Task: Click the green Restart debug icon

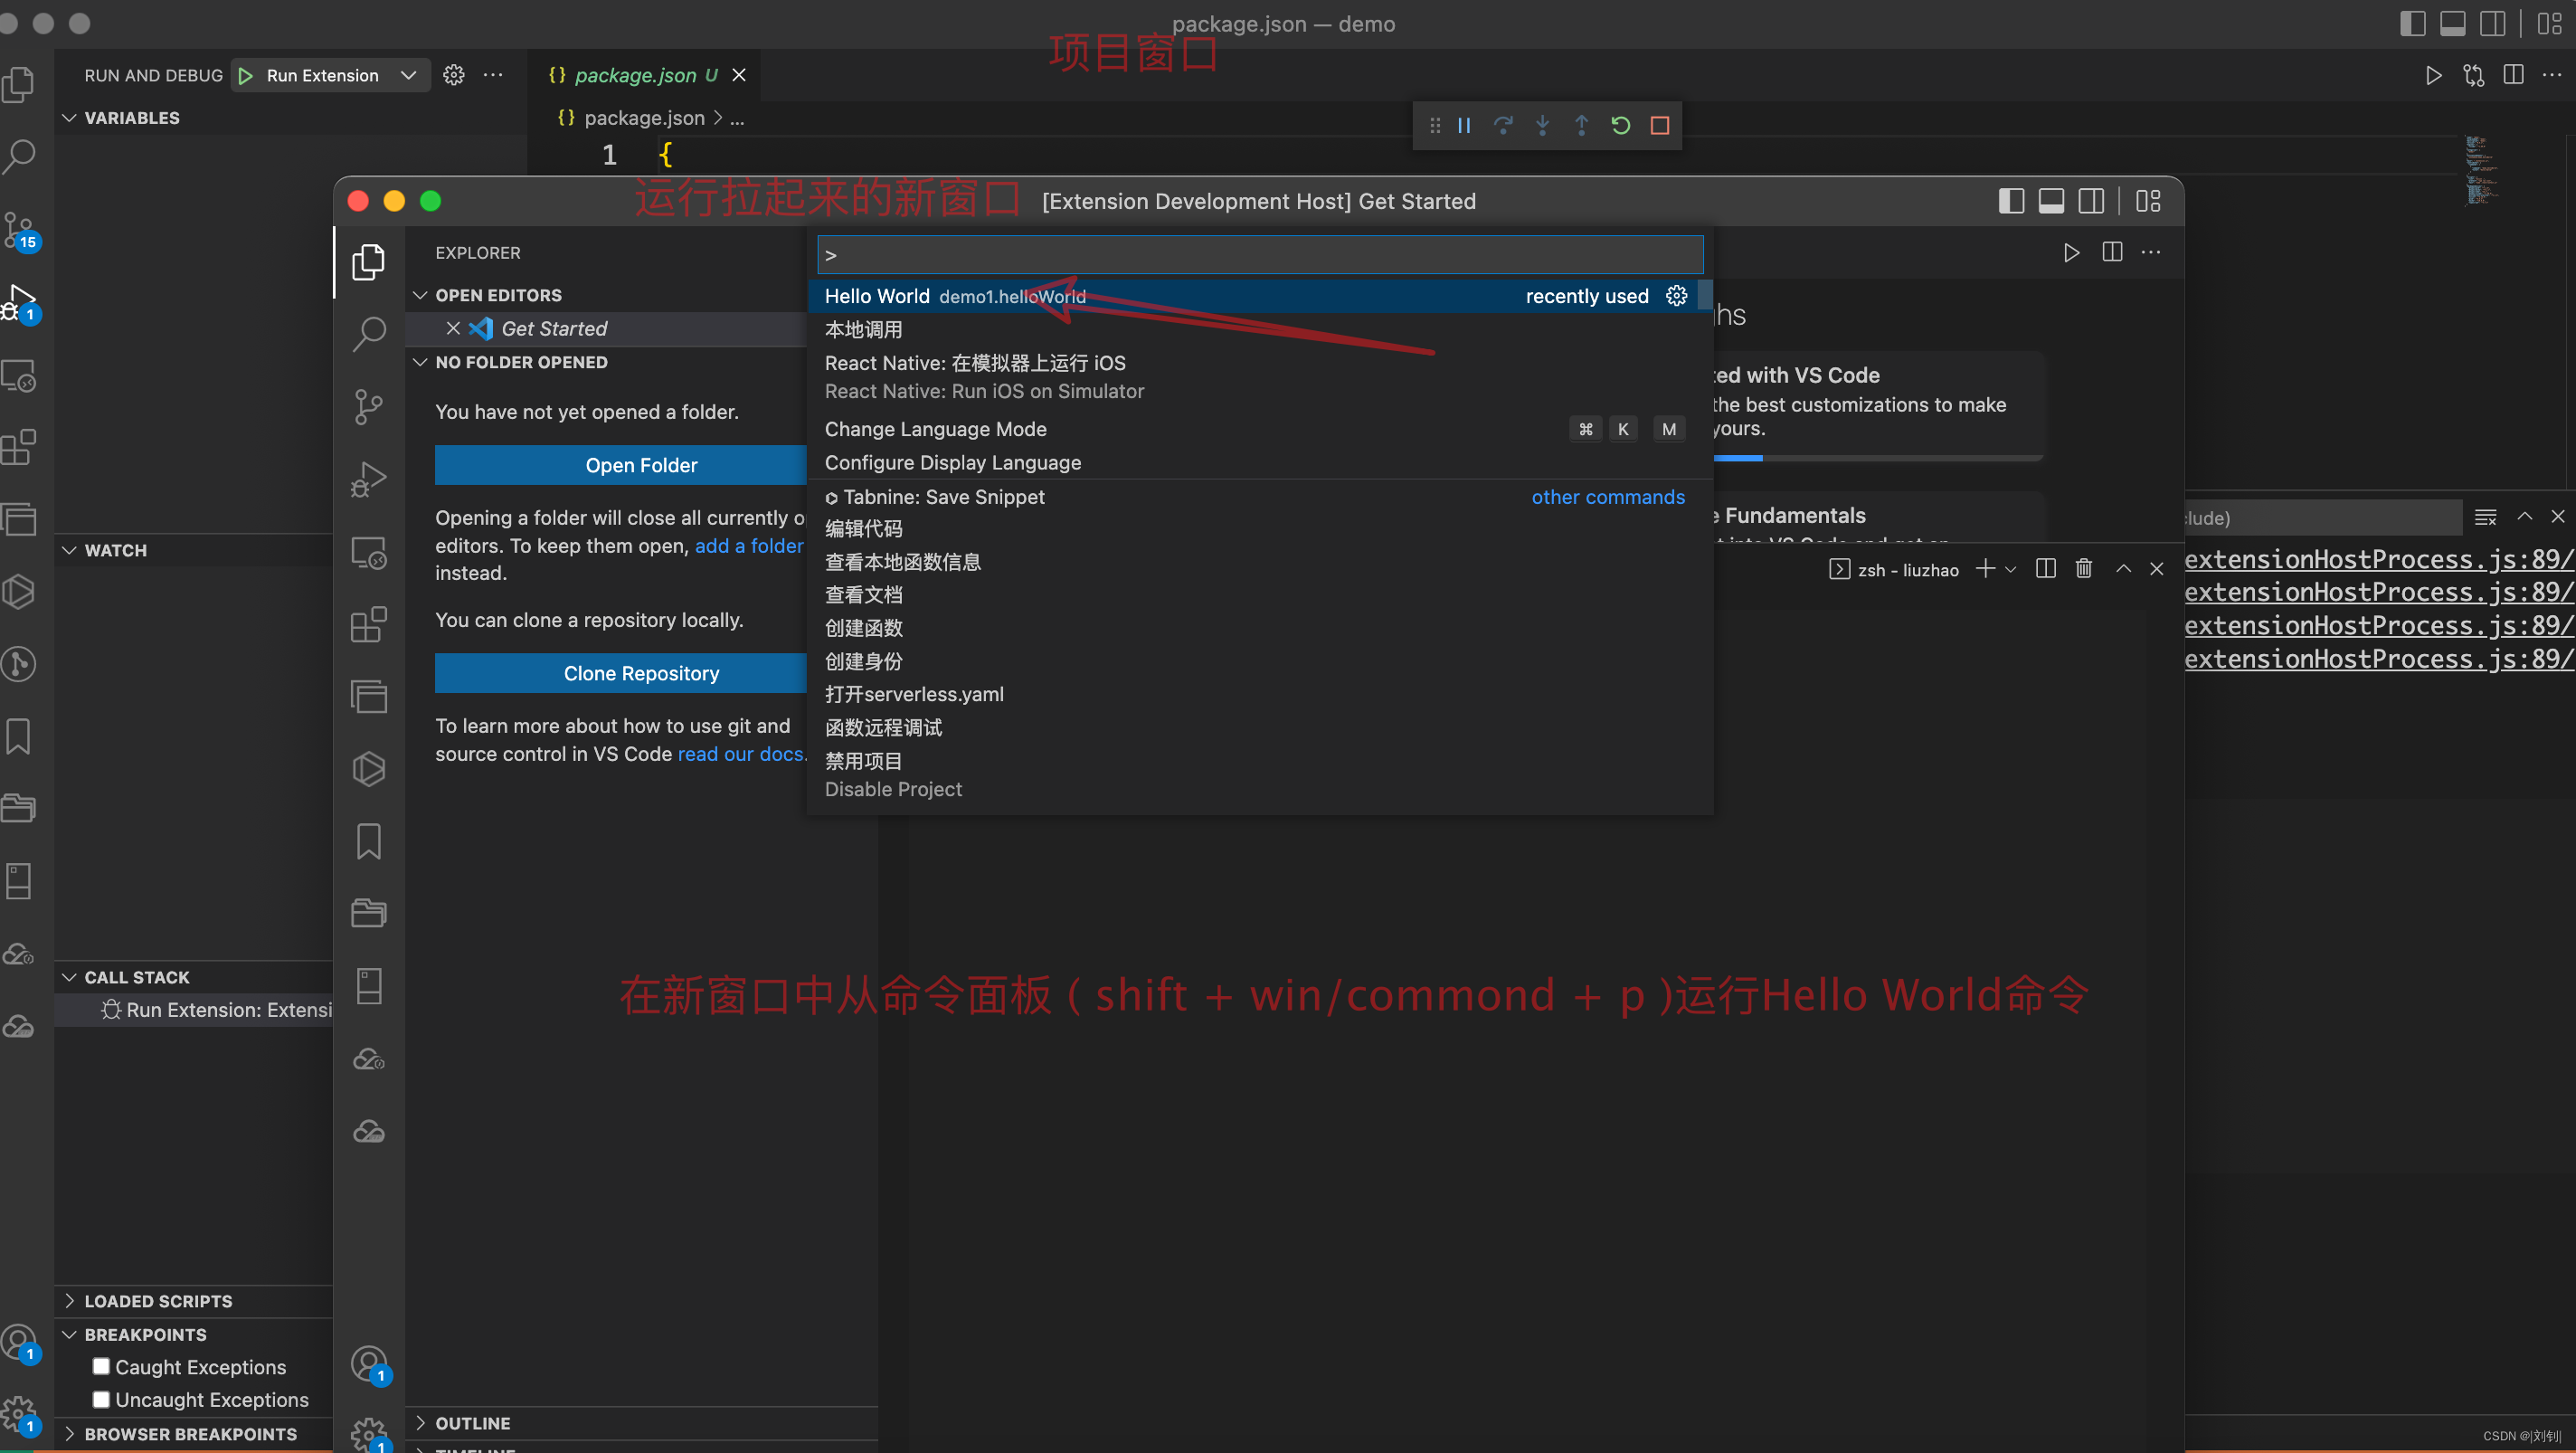Action: click(x=1620, y=125)
